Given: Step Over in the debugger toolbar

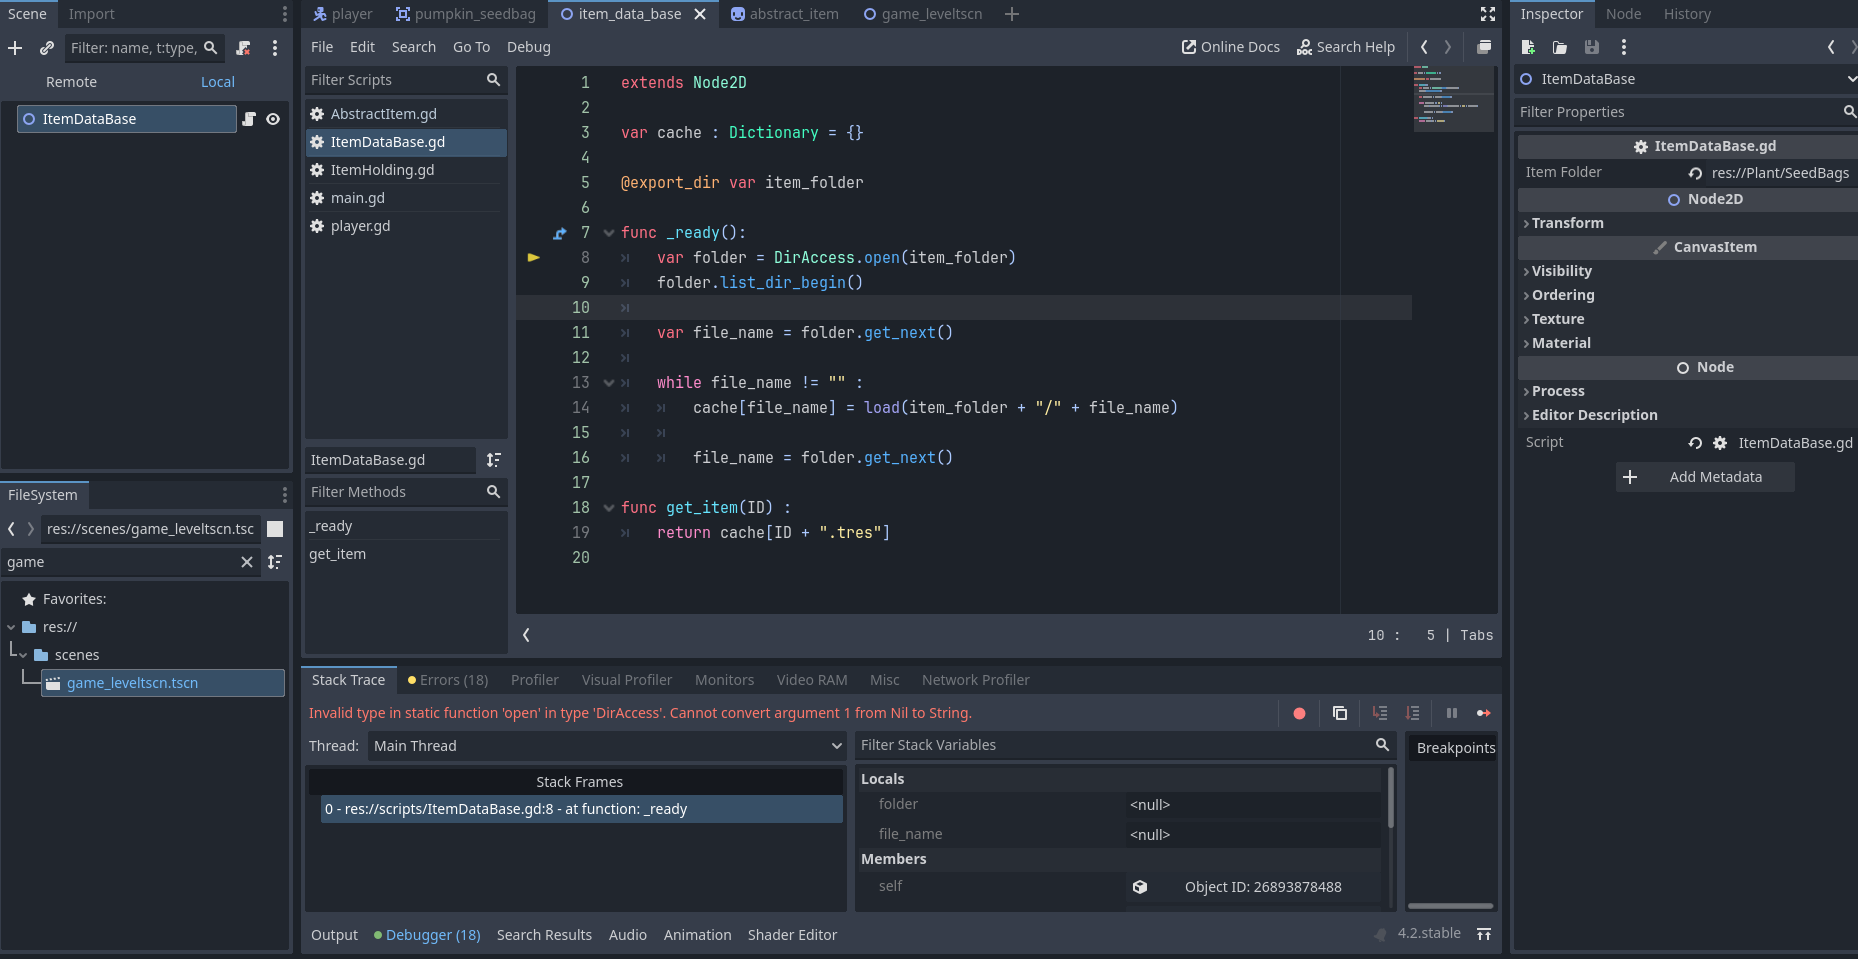Looking at the screenshot, I should click(1413, 713).
